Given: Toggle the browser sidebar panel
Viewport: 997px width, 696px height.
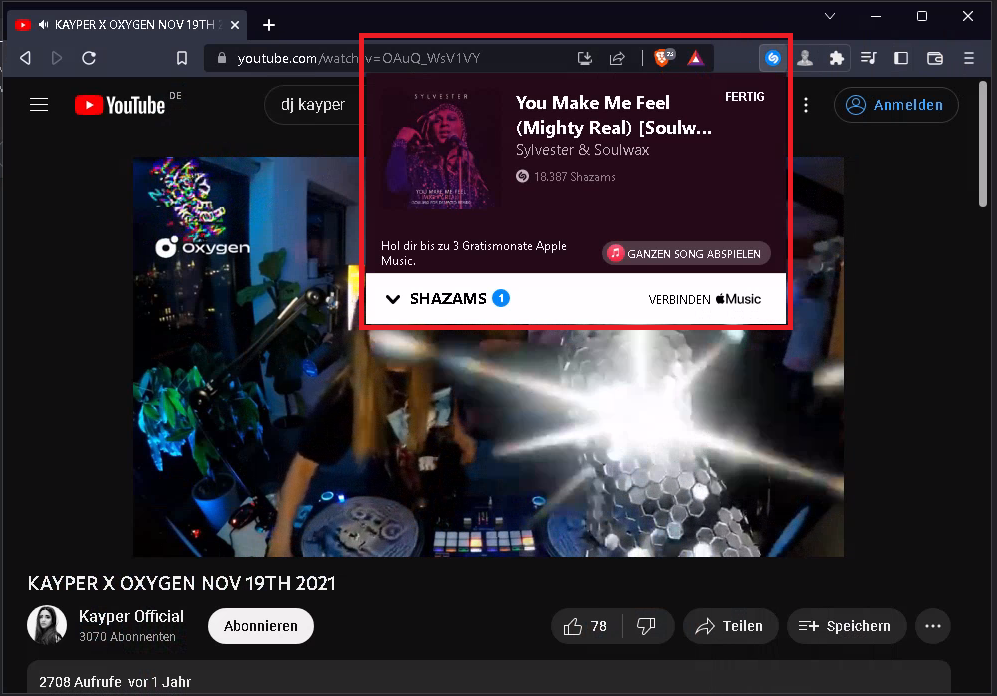Looking at the screenshot, I should pos(901,59).
